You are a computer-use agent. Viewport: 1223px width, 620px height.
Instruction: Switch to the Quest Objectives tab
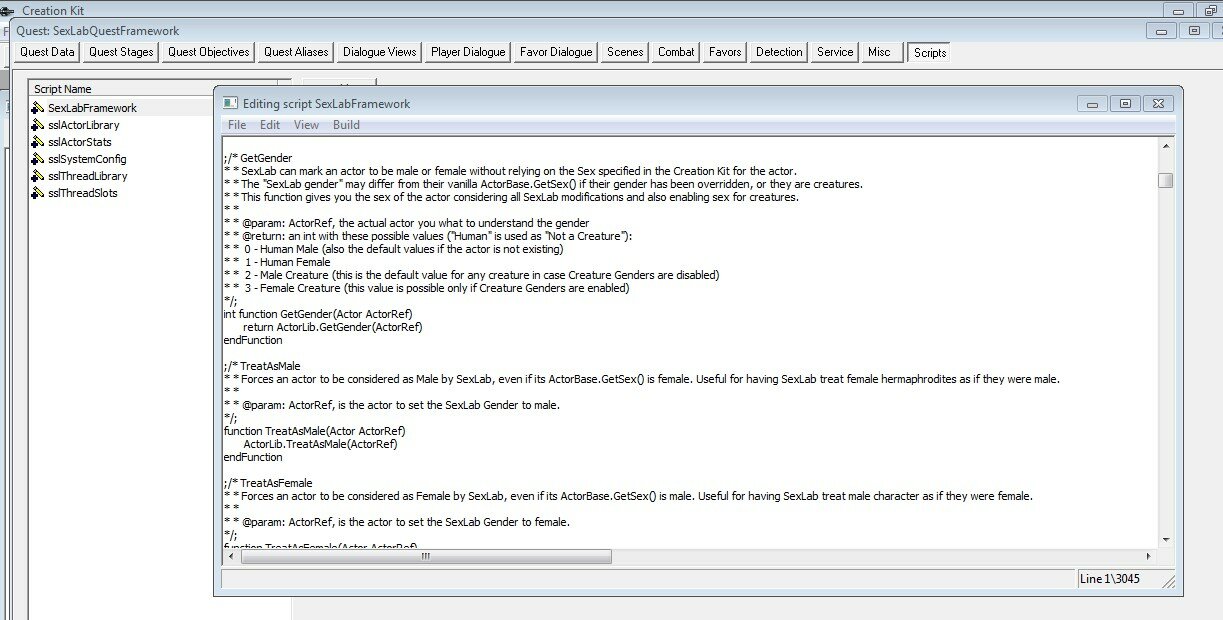pyautogui.click(x=209, y=52)
